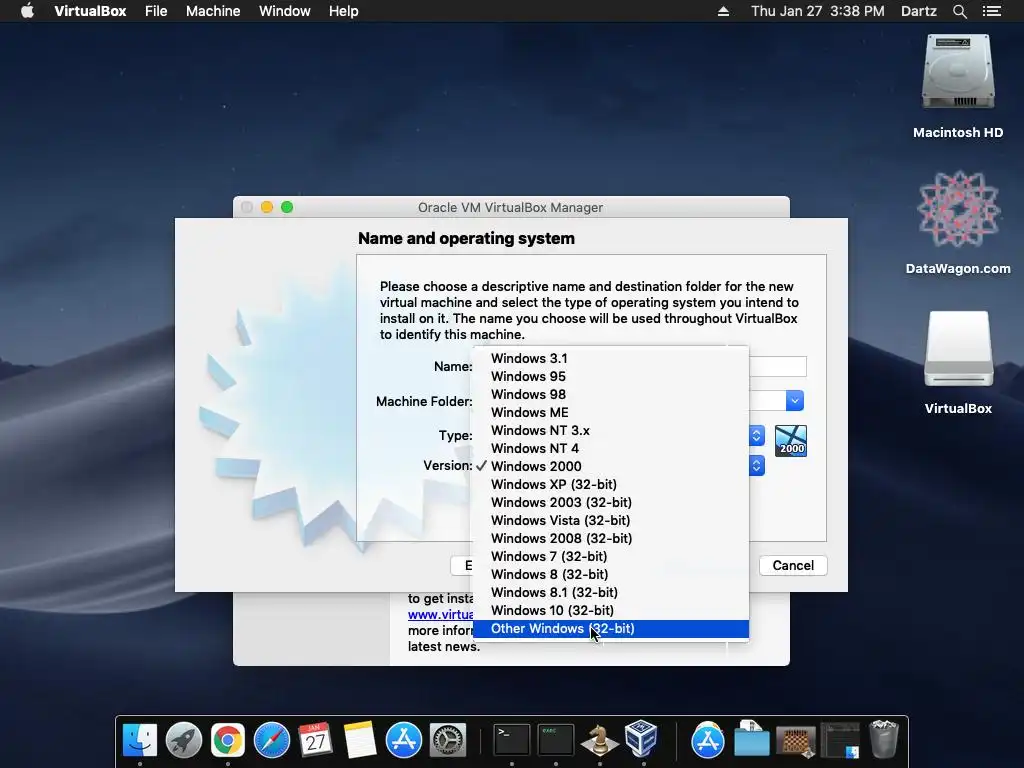Open the Notes app in Dock
1024x768 pixels.
[360, 740]
